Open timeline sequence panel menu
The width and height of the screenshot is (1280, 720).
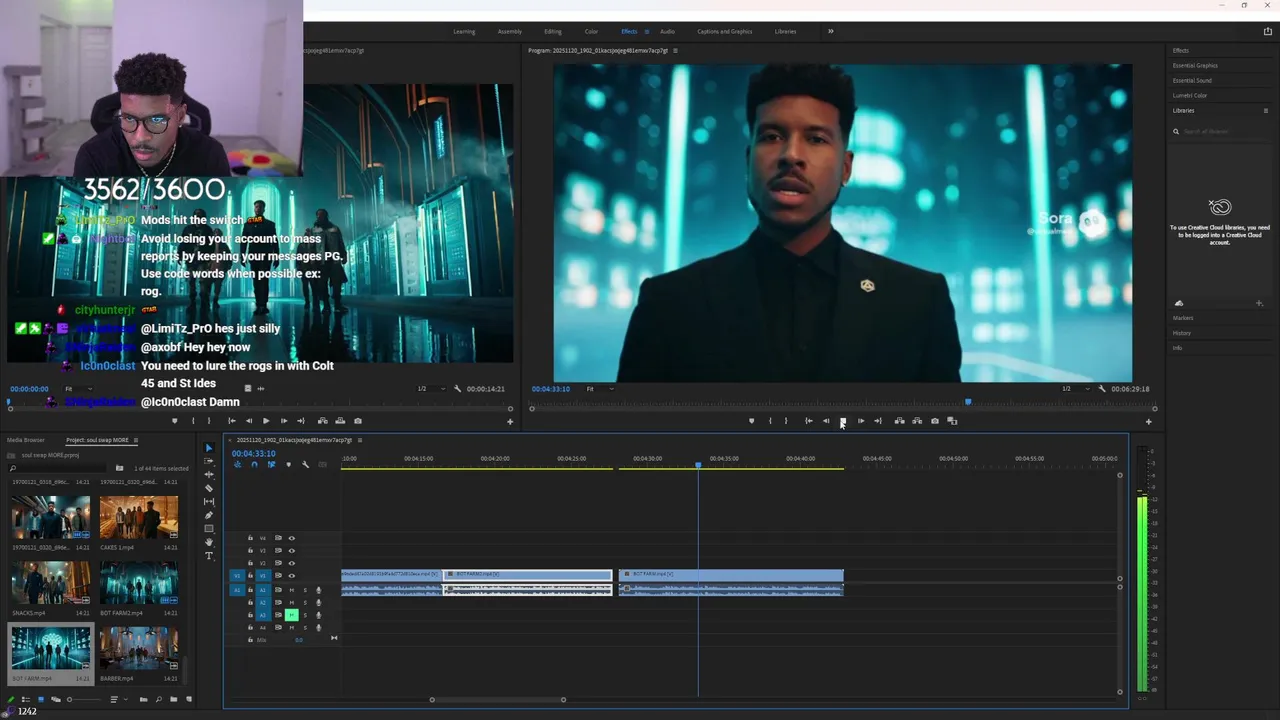360,440
